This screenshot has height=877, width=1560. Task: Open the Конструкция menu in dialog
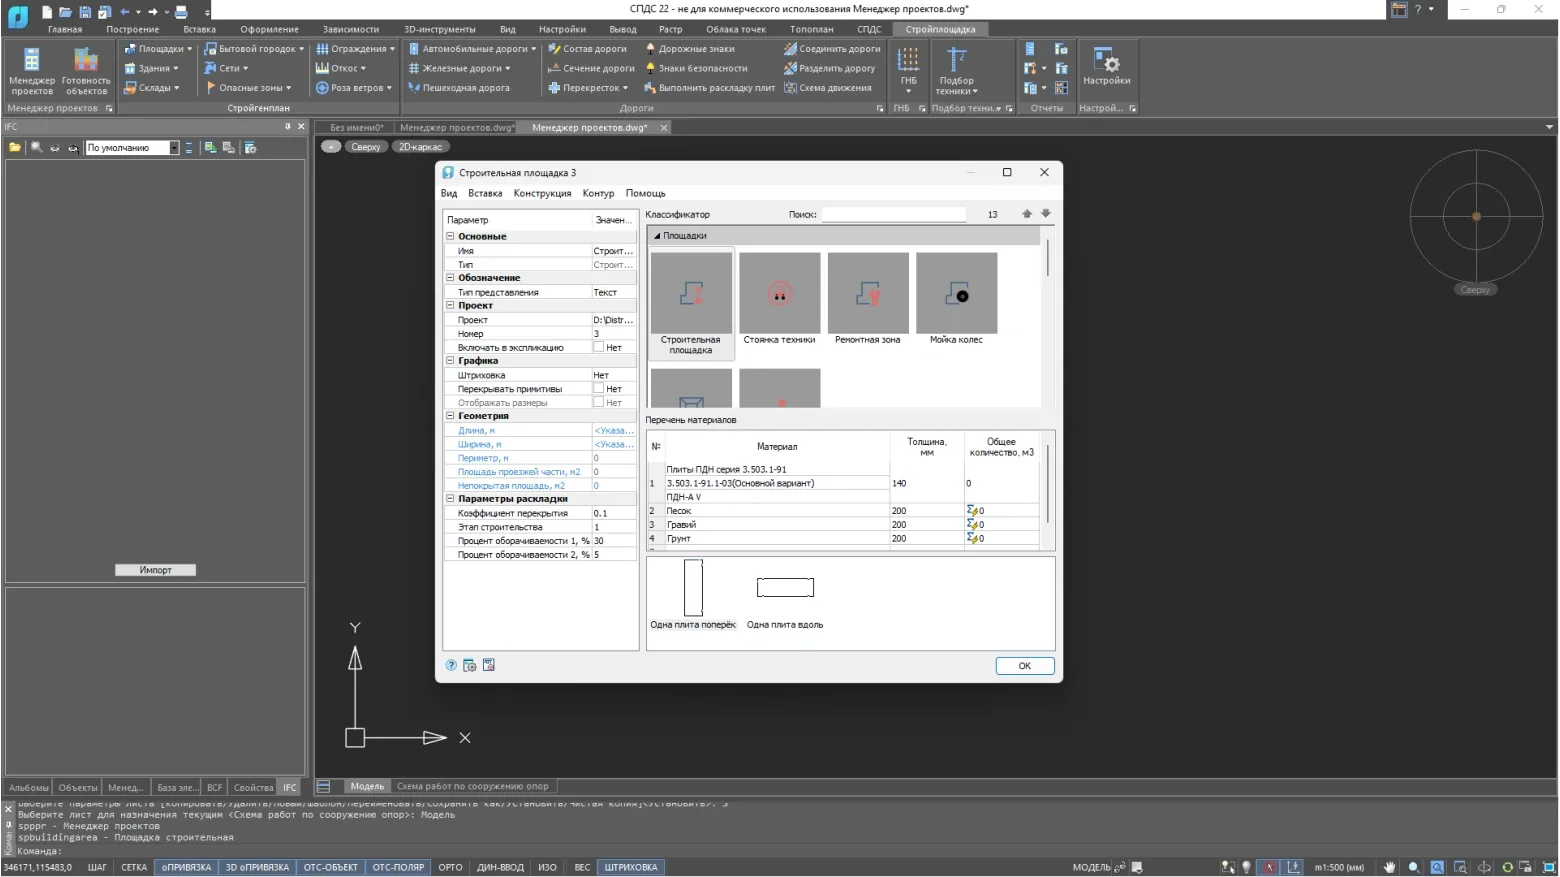pos(542,193)
